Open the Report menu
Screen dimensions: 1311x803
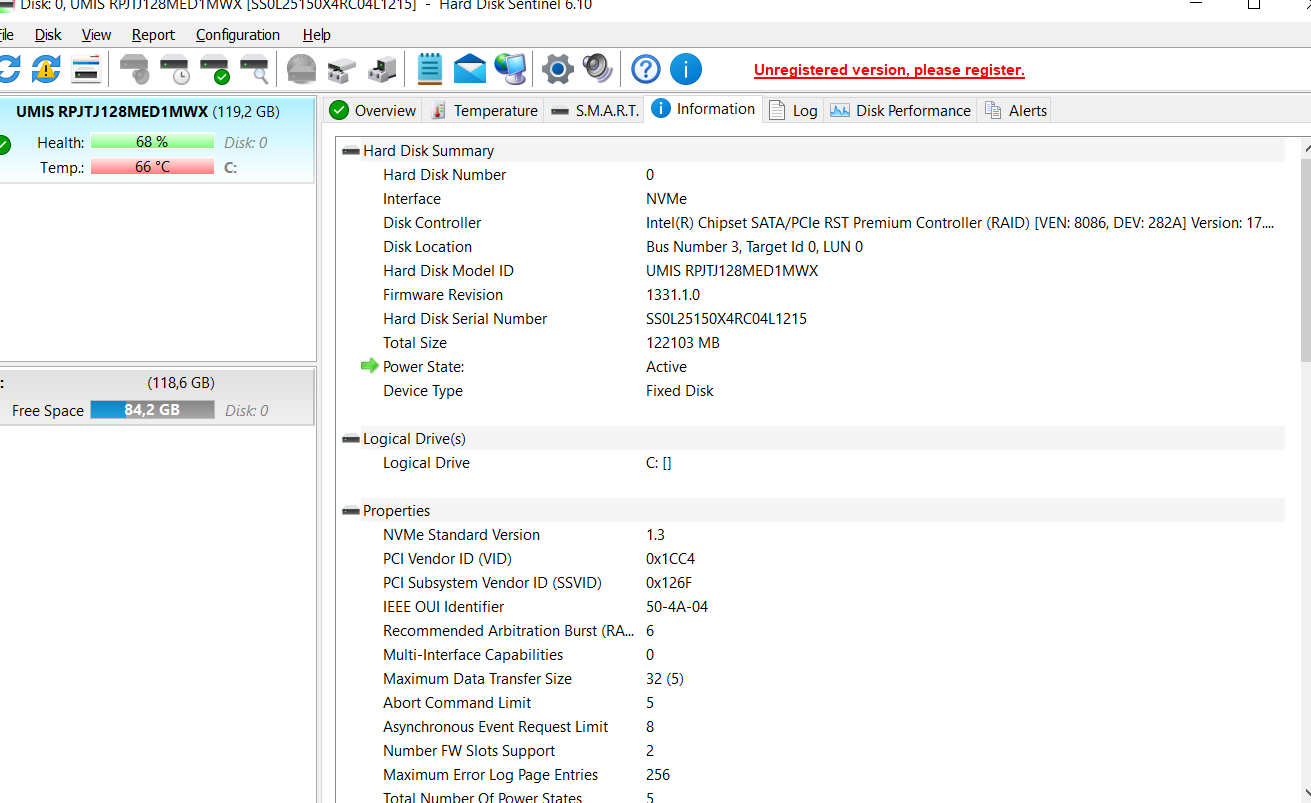point(153,35)
